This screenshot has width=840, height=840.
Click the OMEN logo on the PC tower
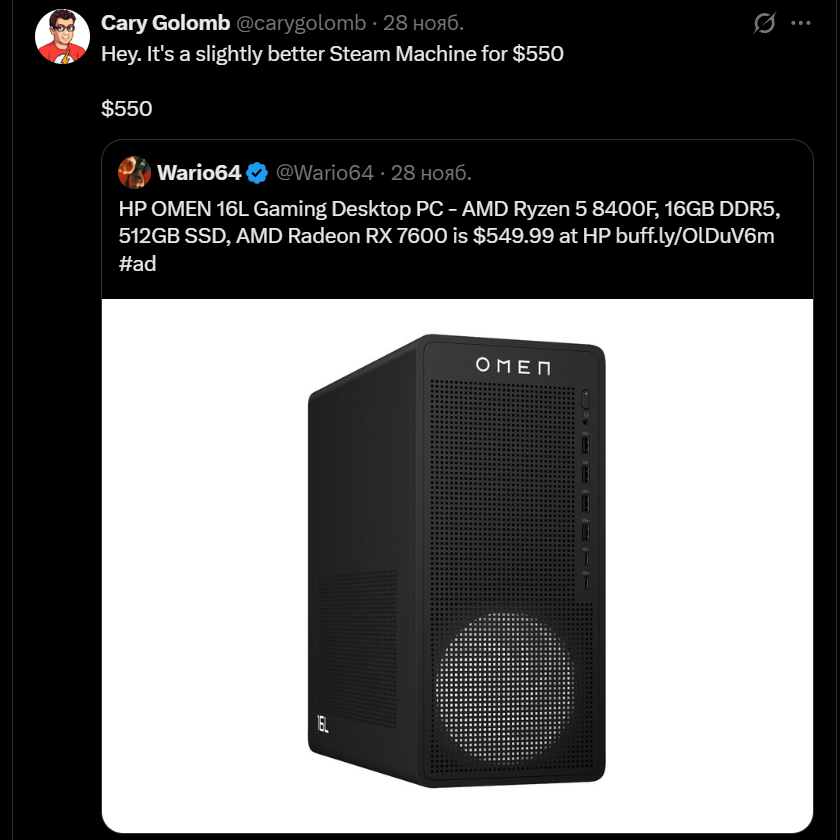pyautogui.click(x=512, y=366)
